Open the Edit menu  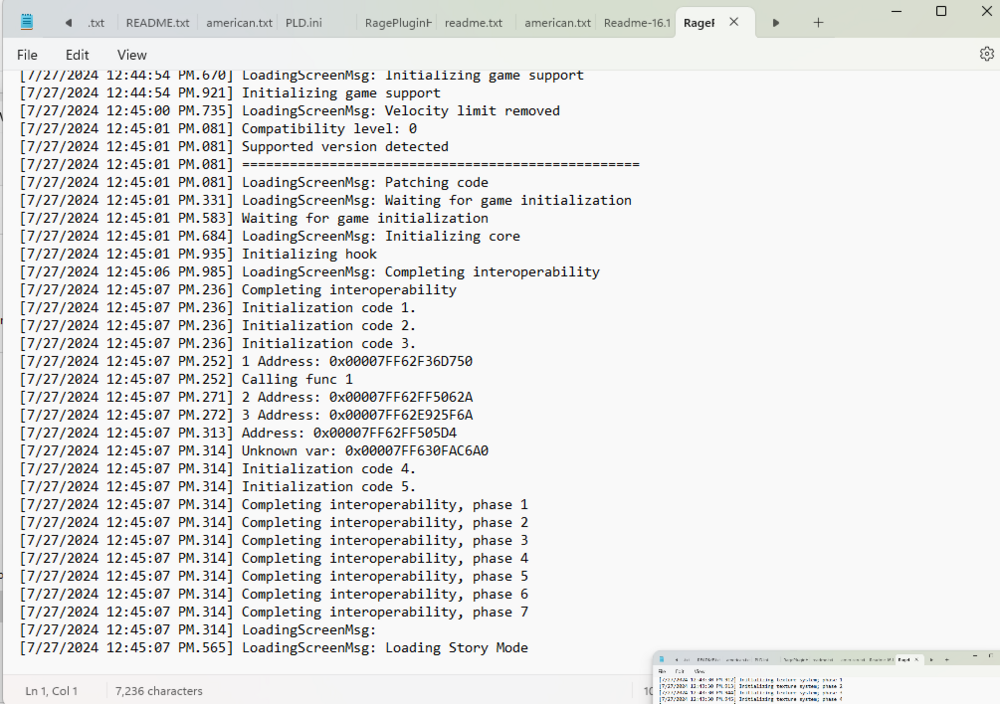point(77,55)
